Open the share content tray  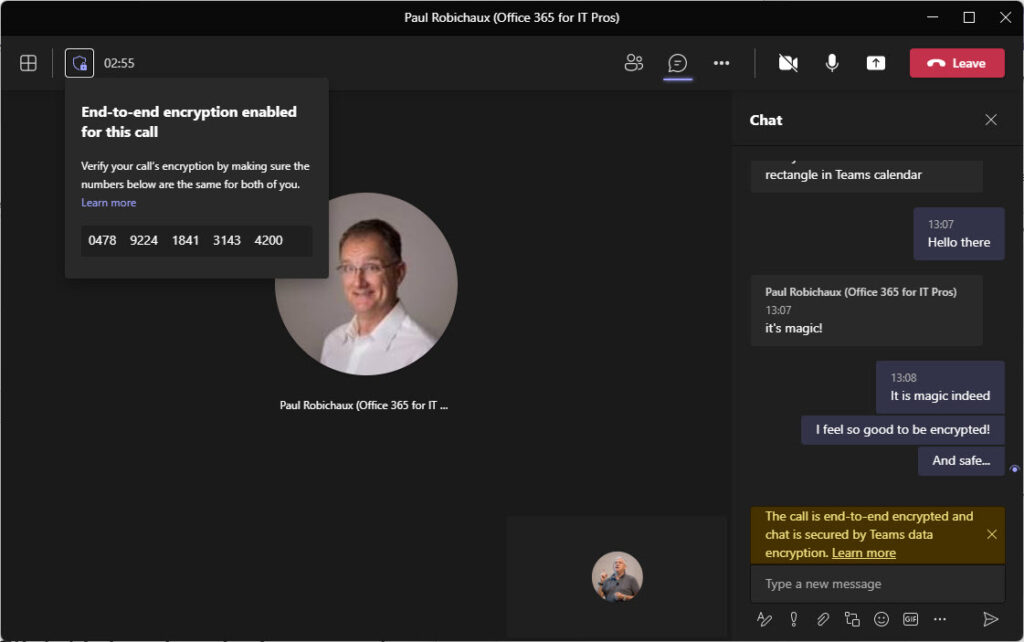pyautogui.click(x=875, y=63)
